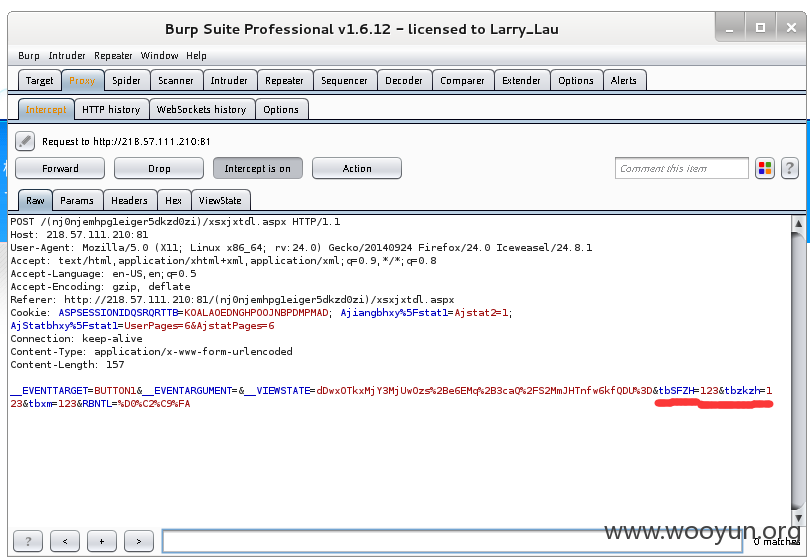
Task: Click the next match arrow button
Action: tap(138, 541)
